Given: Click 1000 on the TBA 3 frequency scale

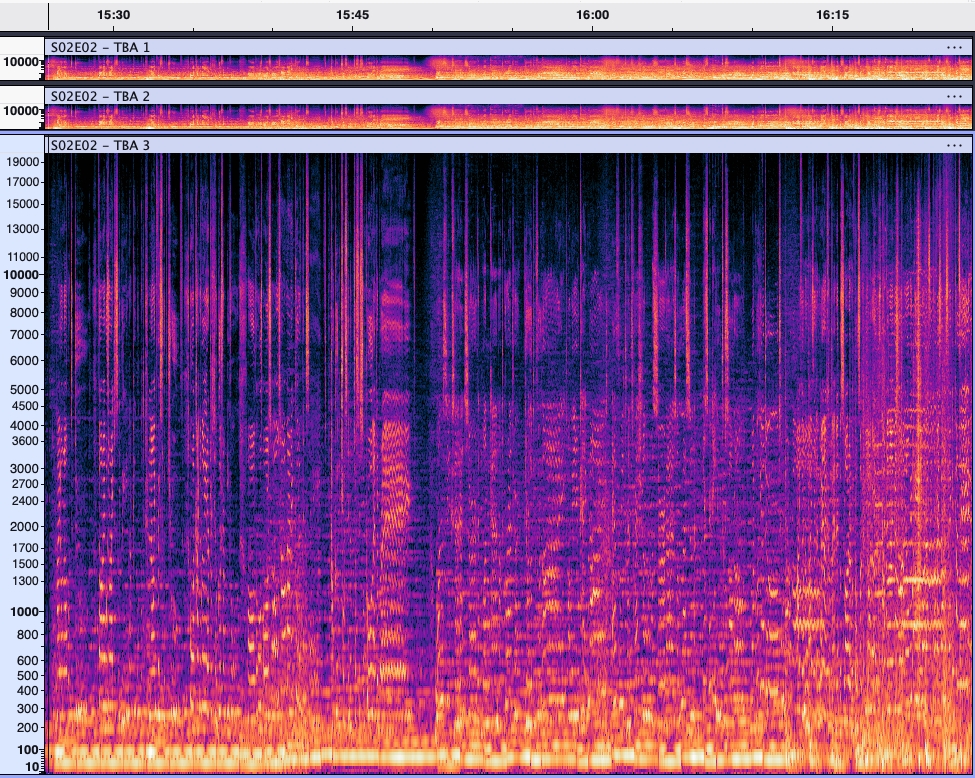Looking at the screenshot, I should point(26,611).
